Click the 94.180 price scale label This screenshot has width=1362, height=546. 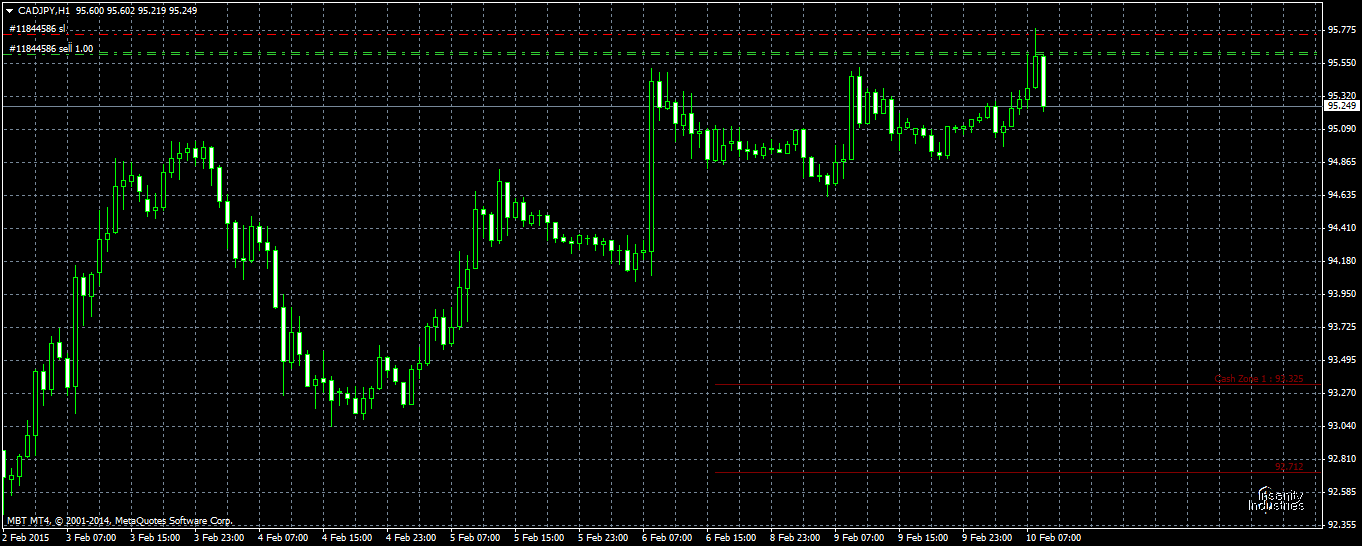click(x=1341, y=261)
